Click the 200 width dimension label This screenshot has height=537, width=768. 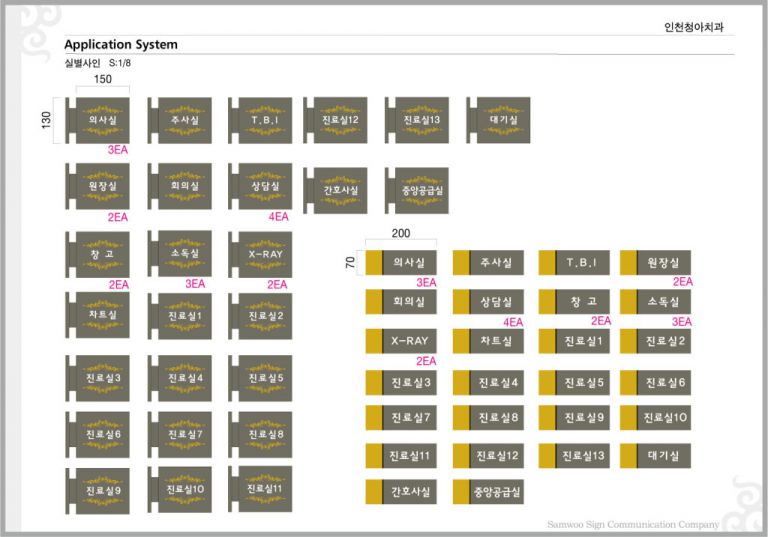pyautogui.click(x=400, y=232)
